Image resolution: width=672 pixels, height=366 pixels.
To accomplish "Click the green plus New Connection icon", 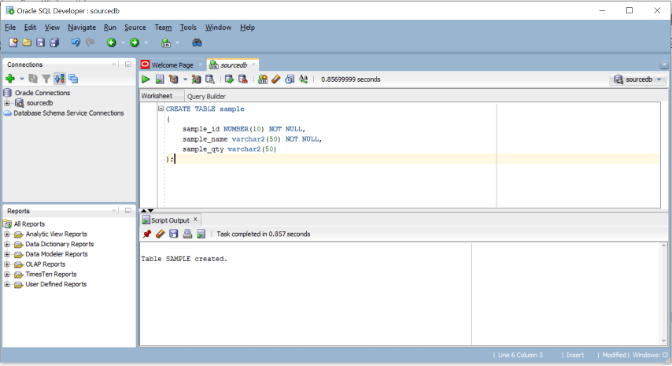I will [10, 79].
